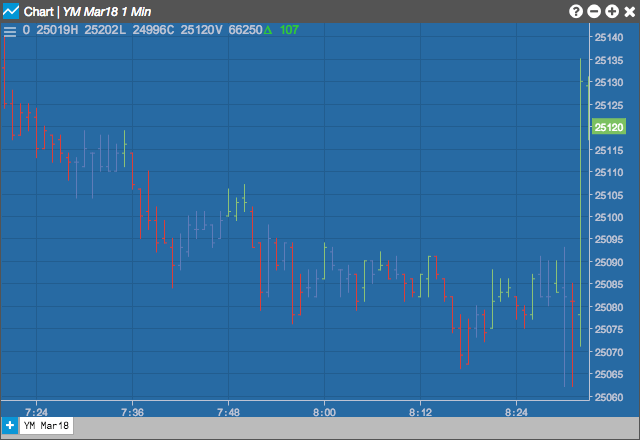Click the 7:36 time axis label
This screenshot has height=440, width=640.
(132, 412)
